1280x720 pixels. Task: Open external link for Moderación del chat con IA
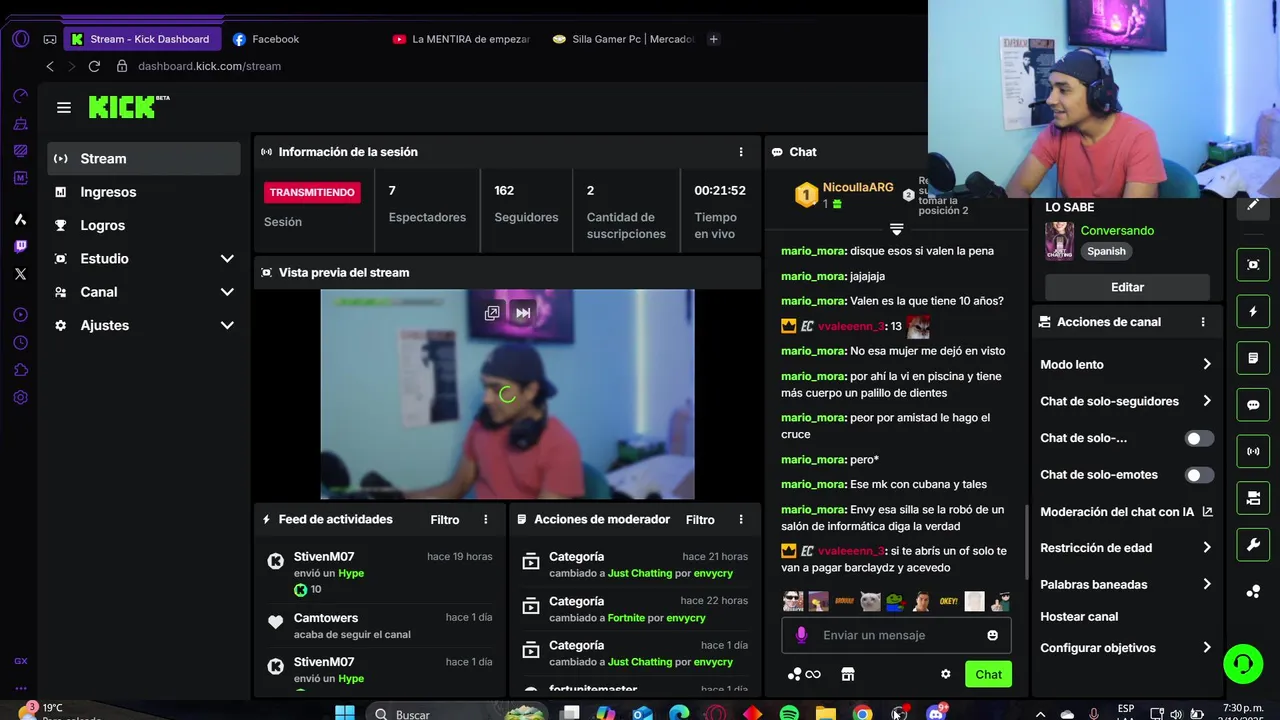[1207, 511]
